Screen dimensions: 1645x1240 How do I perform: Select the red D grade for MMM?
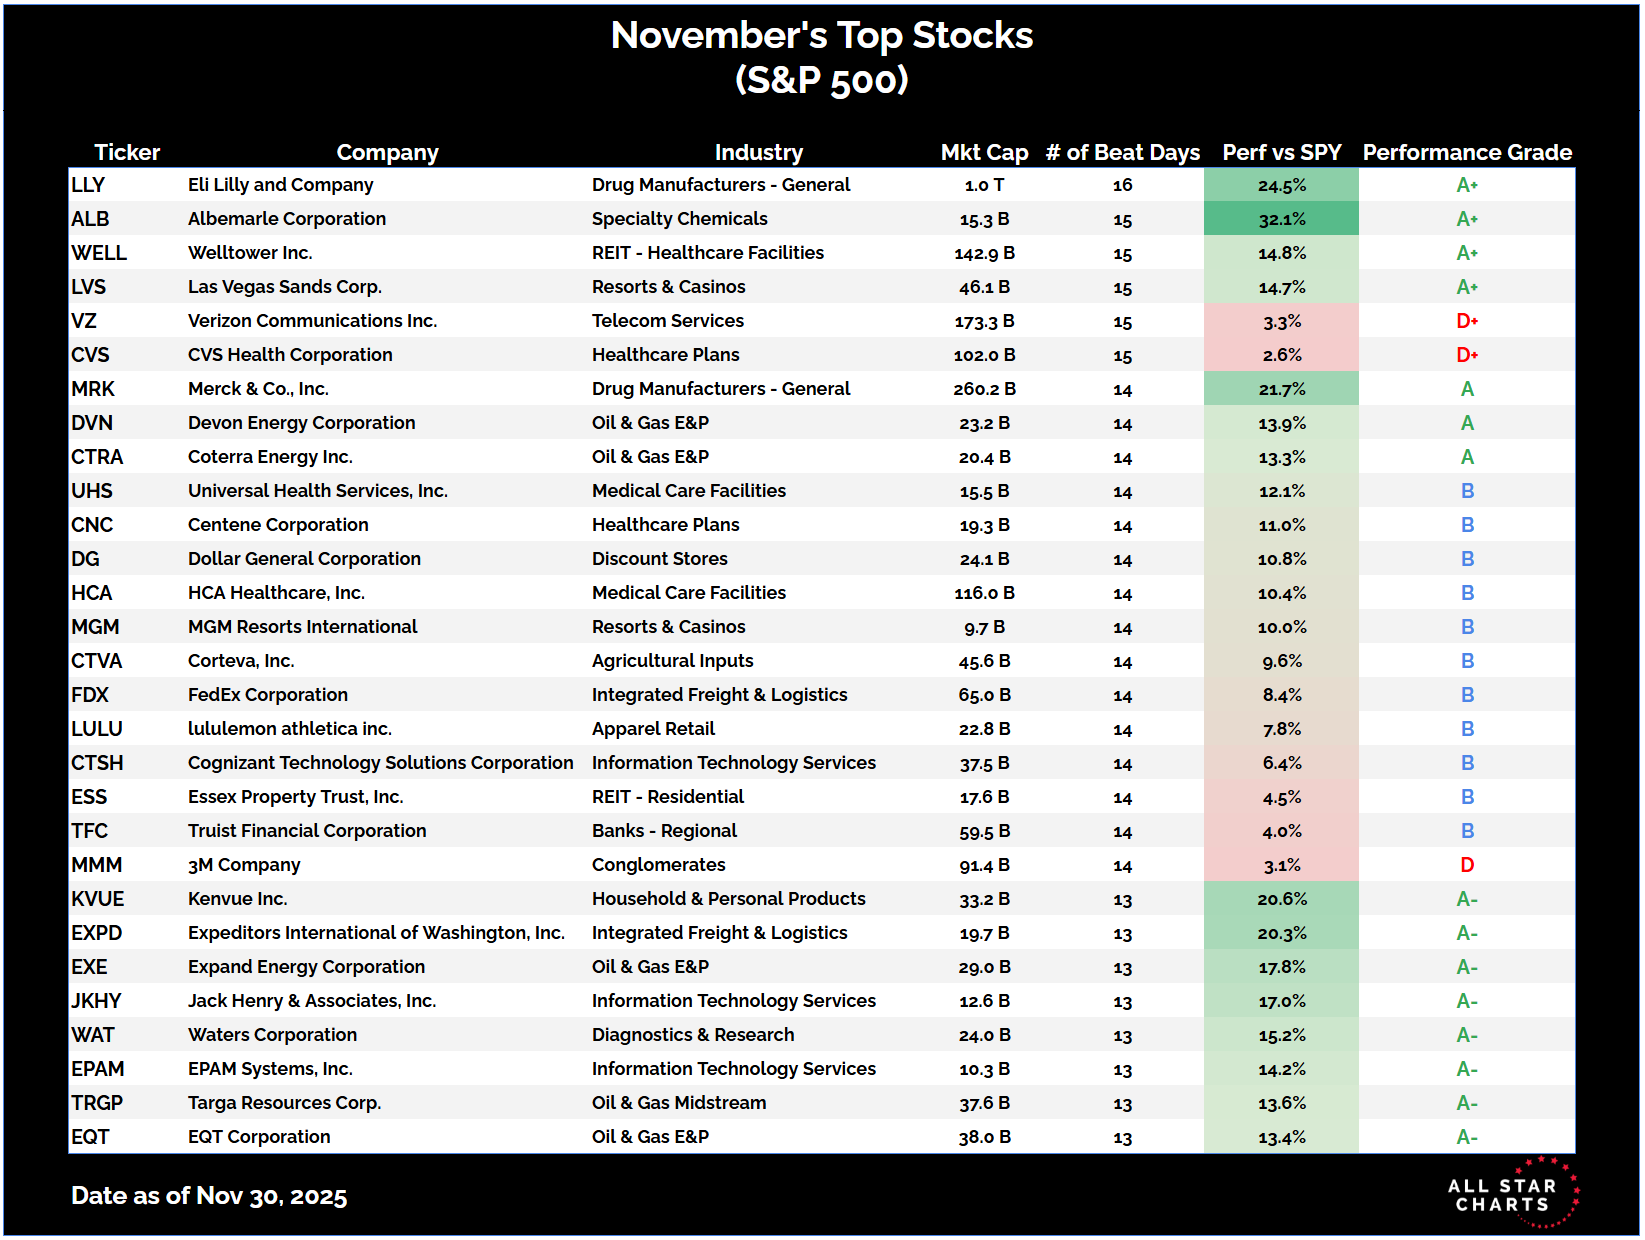1466,865
